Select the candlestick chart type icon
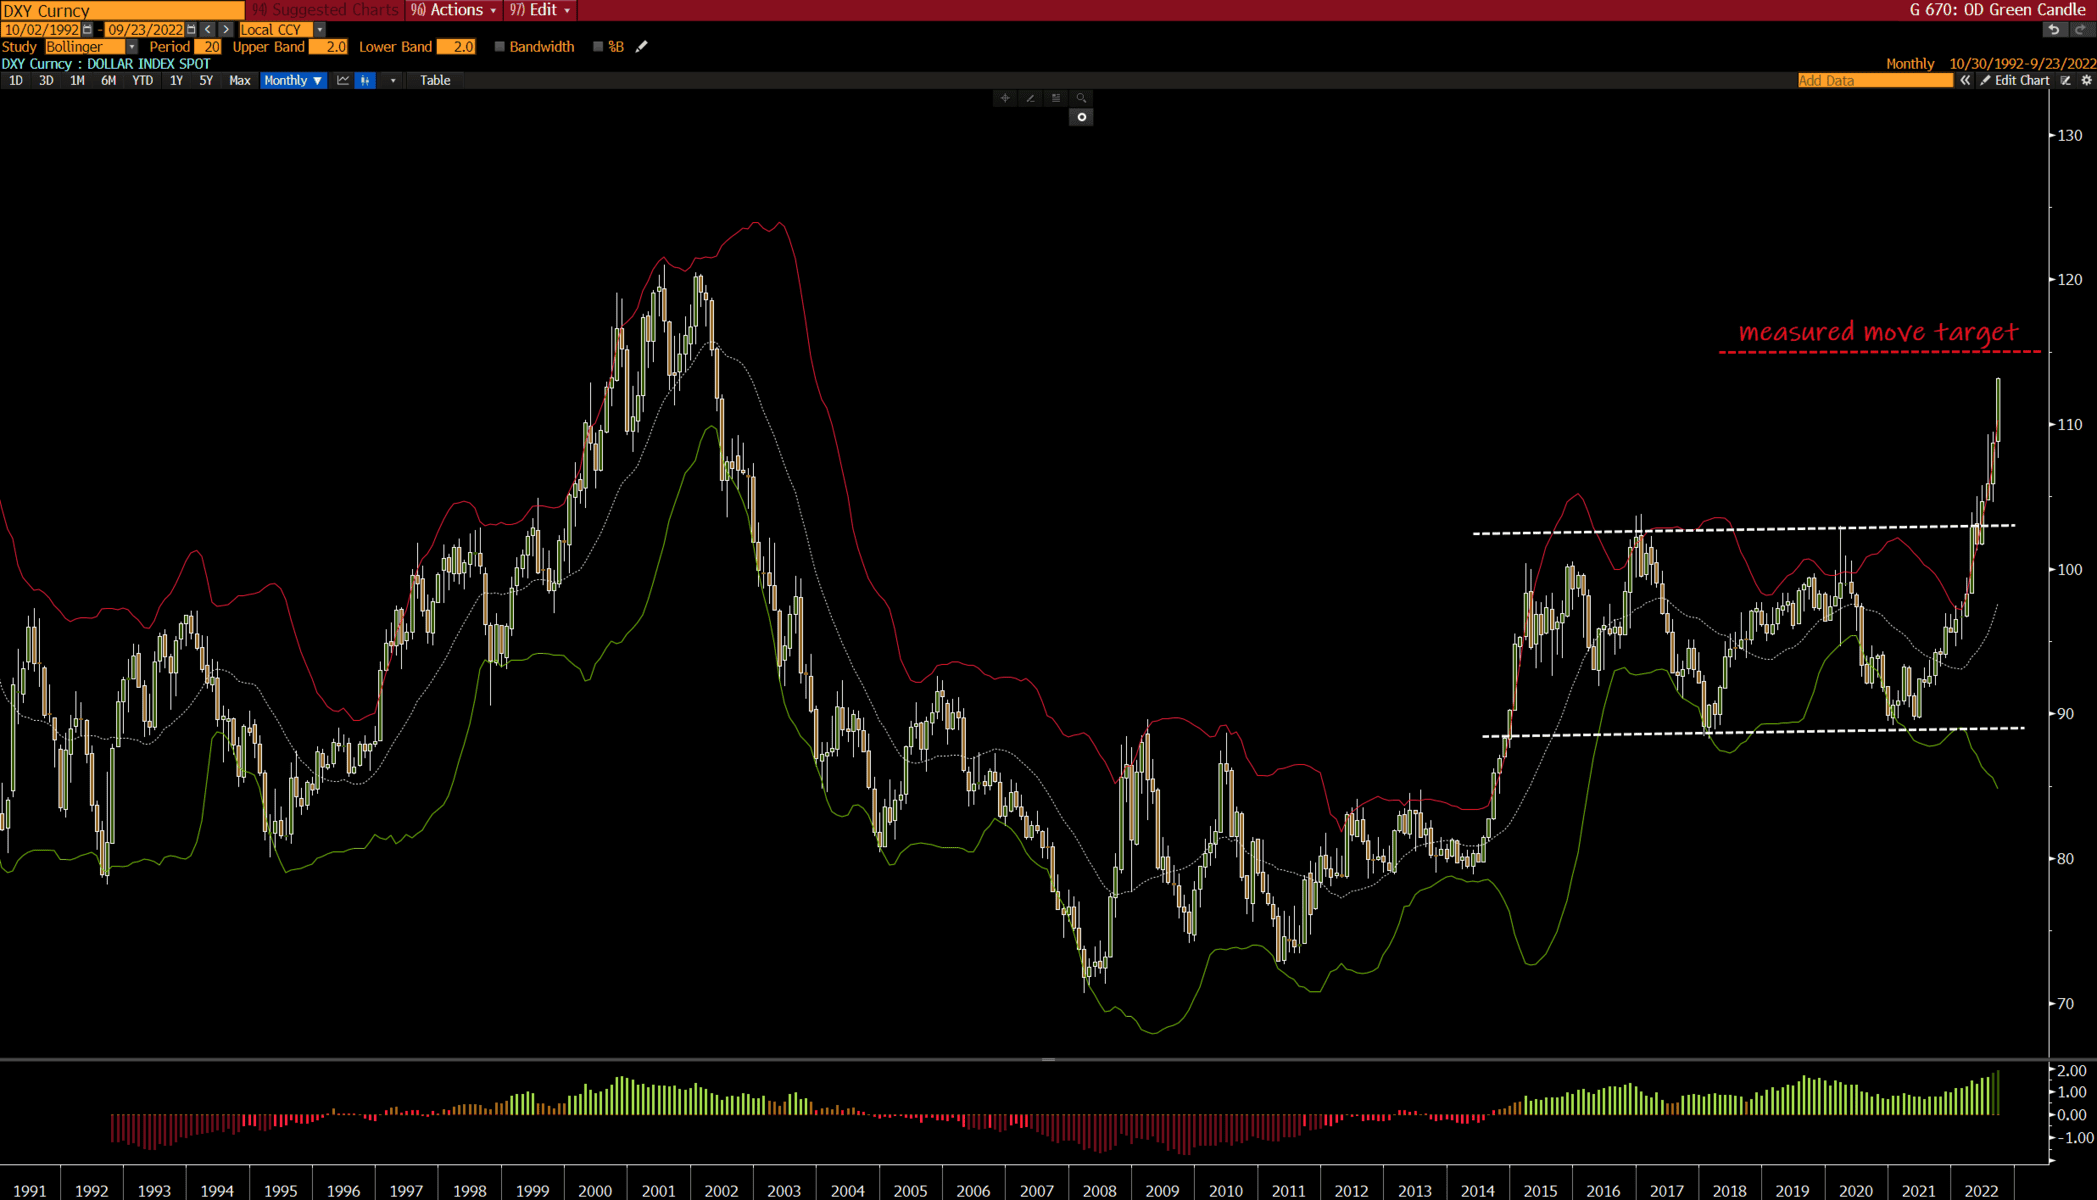The width and height of the screenshot is (2097, 1200). 365,80
